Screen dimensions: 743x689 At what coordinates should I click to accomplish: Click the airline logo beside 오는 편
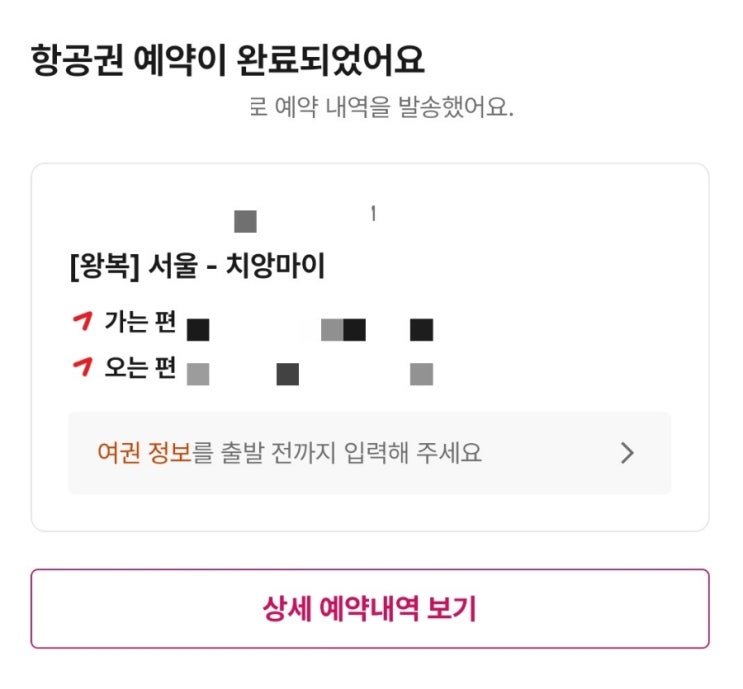point(82,368)
